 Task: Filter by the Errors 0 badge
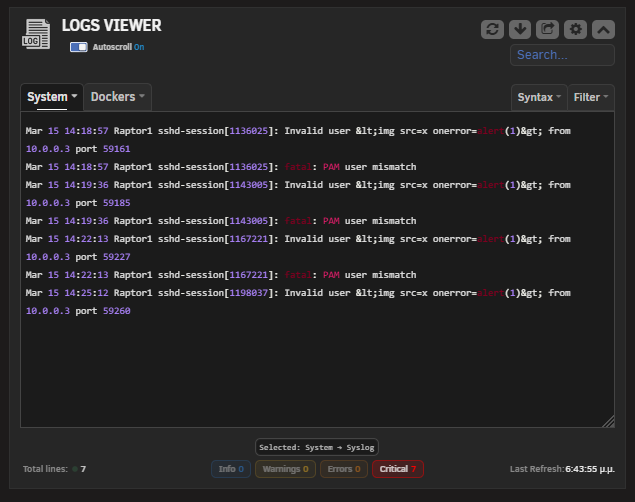coord(344,469)
